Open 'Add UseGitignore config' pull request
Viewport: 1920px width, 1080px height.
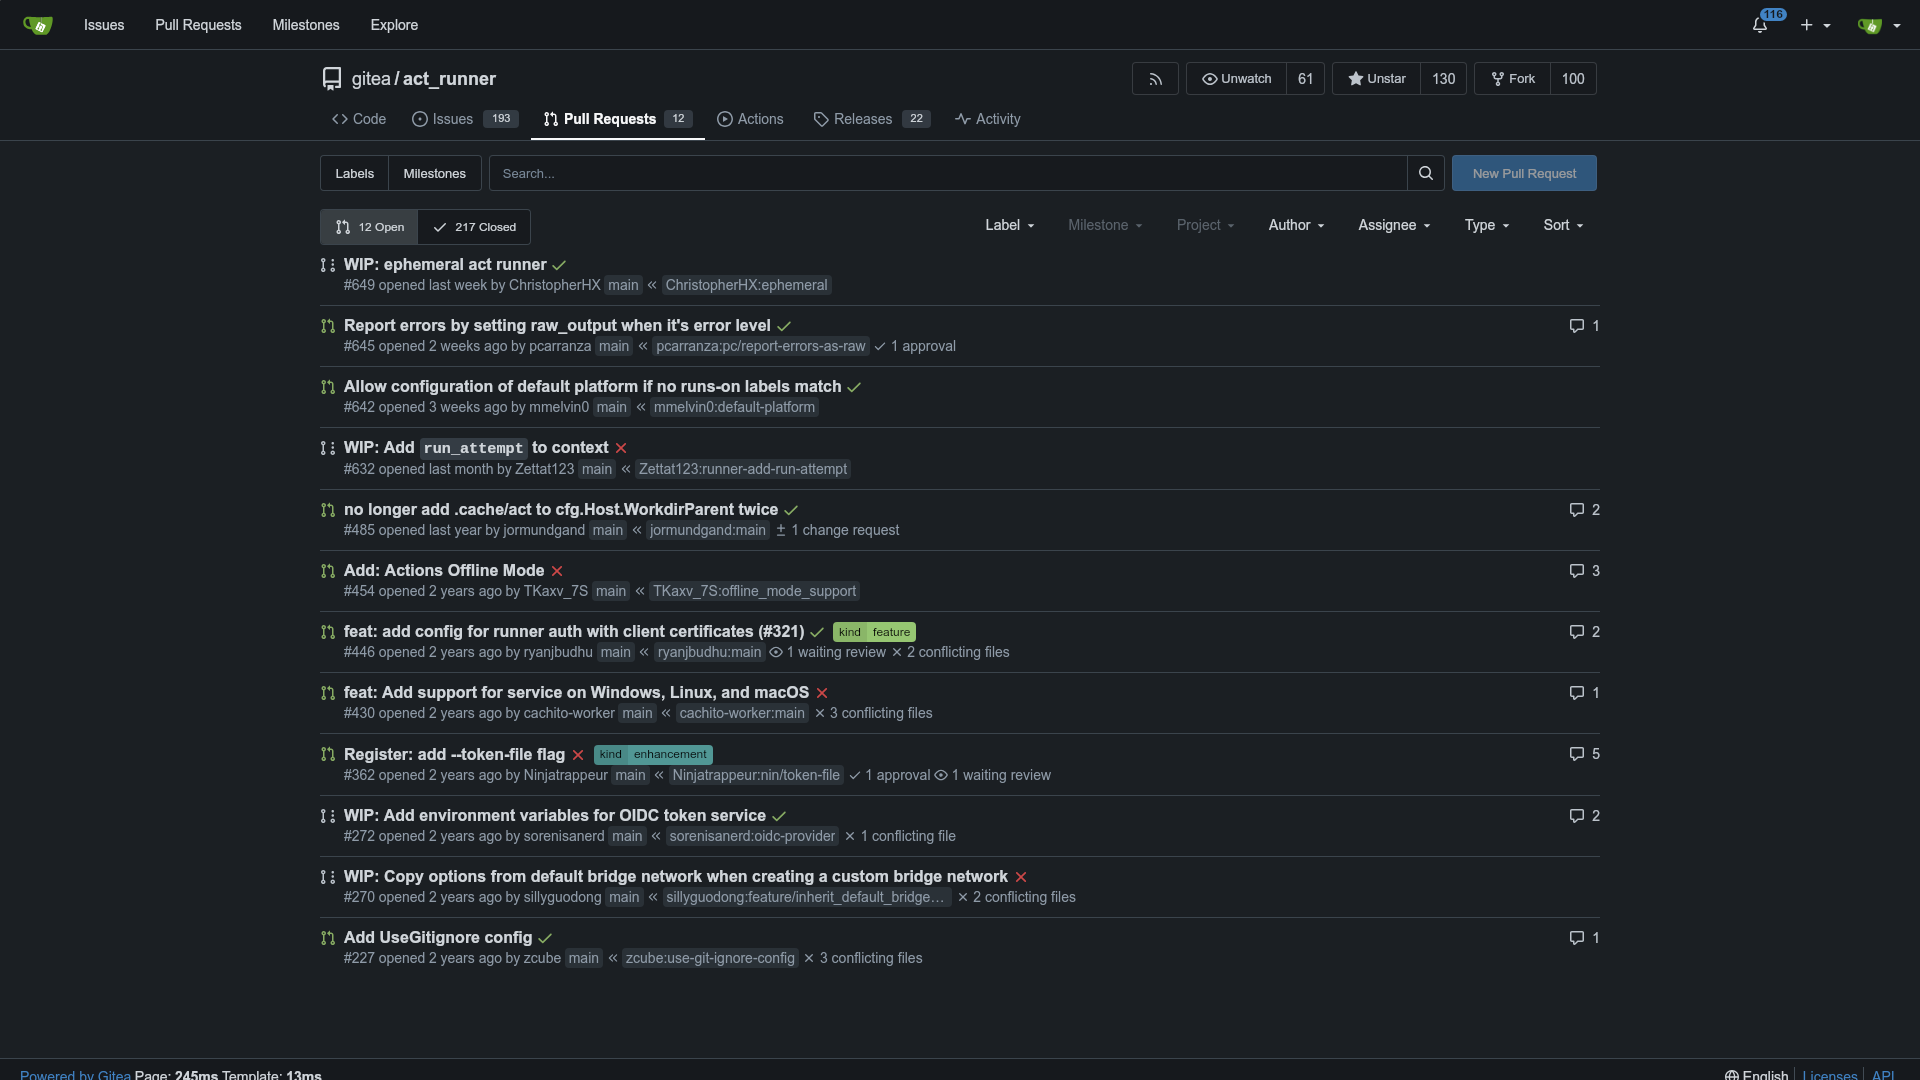pyautogui.click(x=438, y=937)
